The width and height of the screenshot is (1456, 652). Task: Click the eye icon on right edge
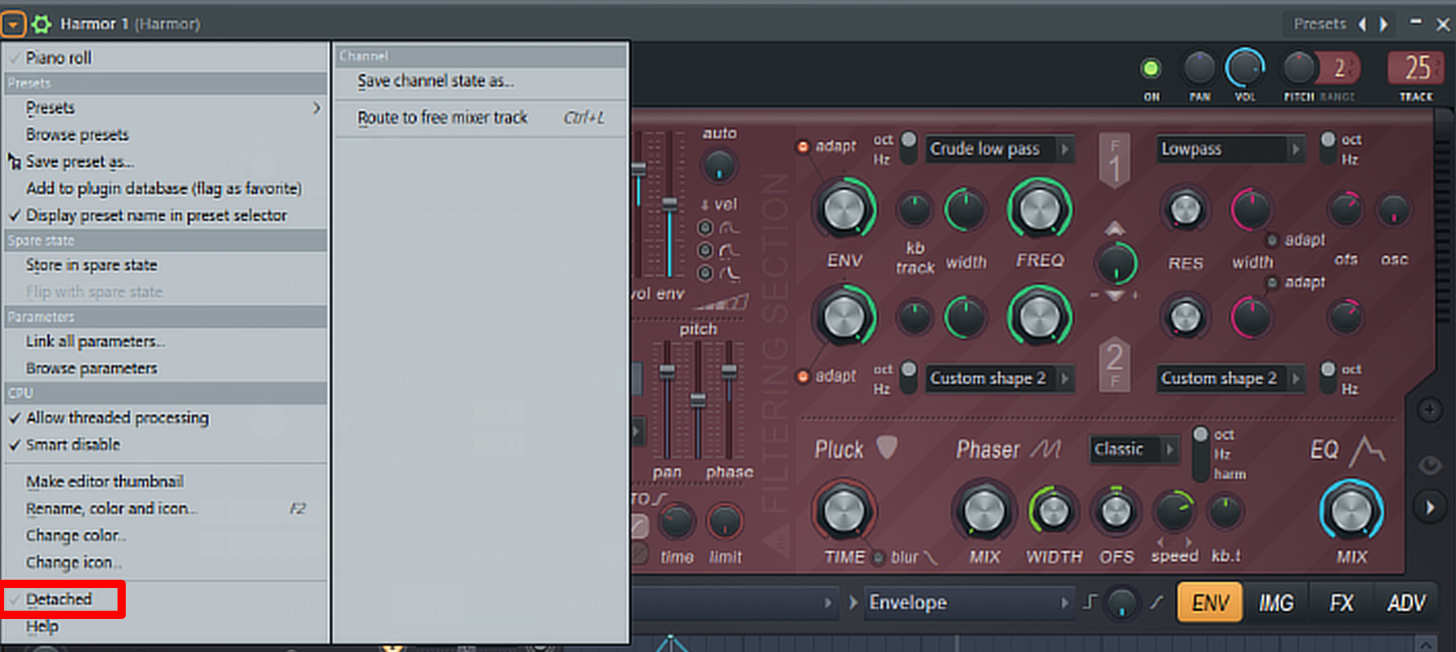(x=1430, y=465)
